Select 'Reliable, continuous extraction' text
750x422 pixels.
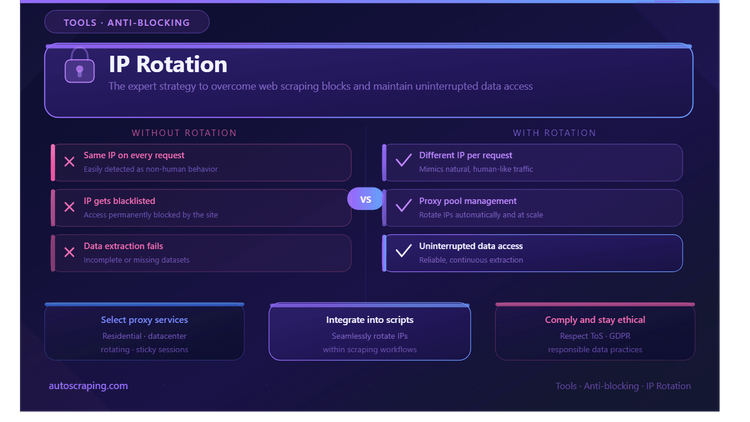click(x=471, y=260)
